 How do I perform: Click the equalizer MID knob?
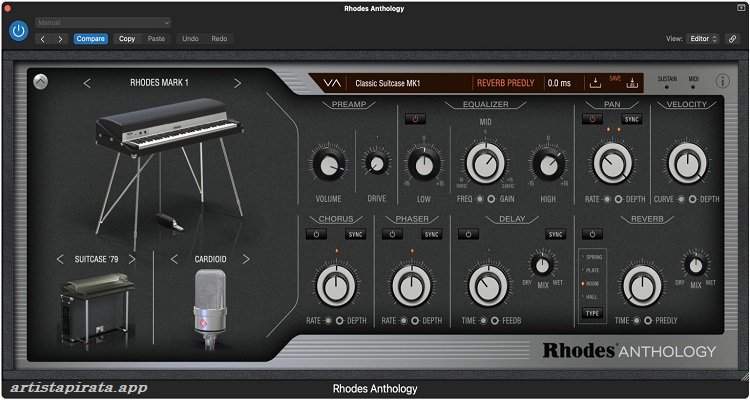click(485, 164)
